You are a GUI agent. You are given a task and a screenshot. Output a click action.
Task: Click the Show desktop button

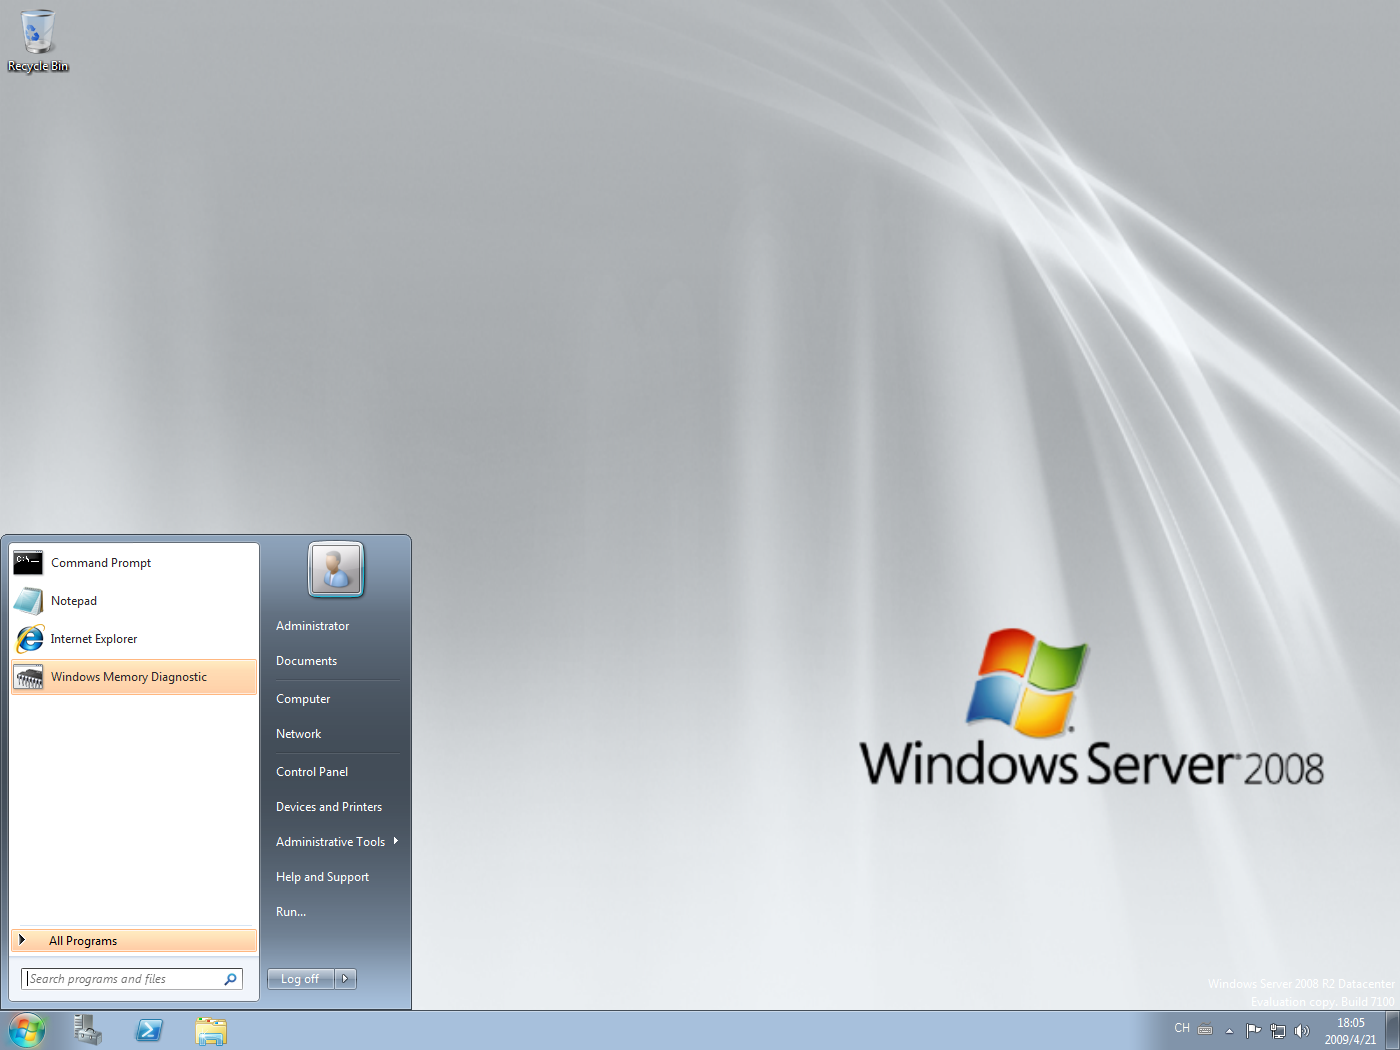[1392, 1030]
